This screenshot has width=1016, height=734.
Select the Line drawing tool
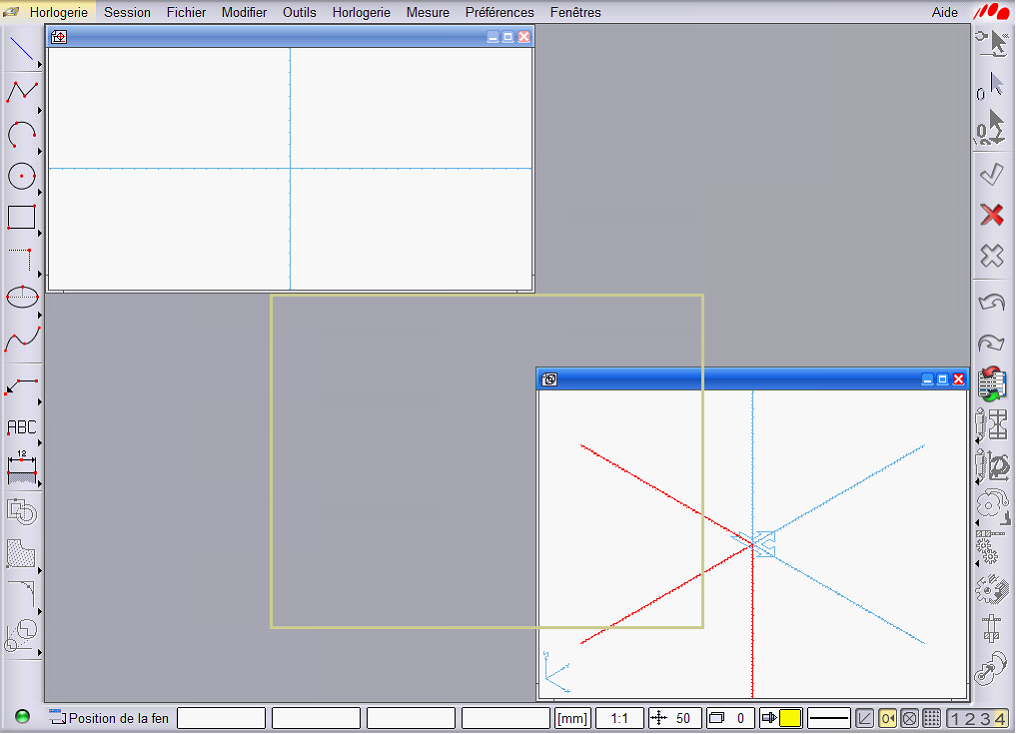click(x=21, y=50)
